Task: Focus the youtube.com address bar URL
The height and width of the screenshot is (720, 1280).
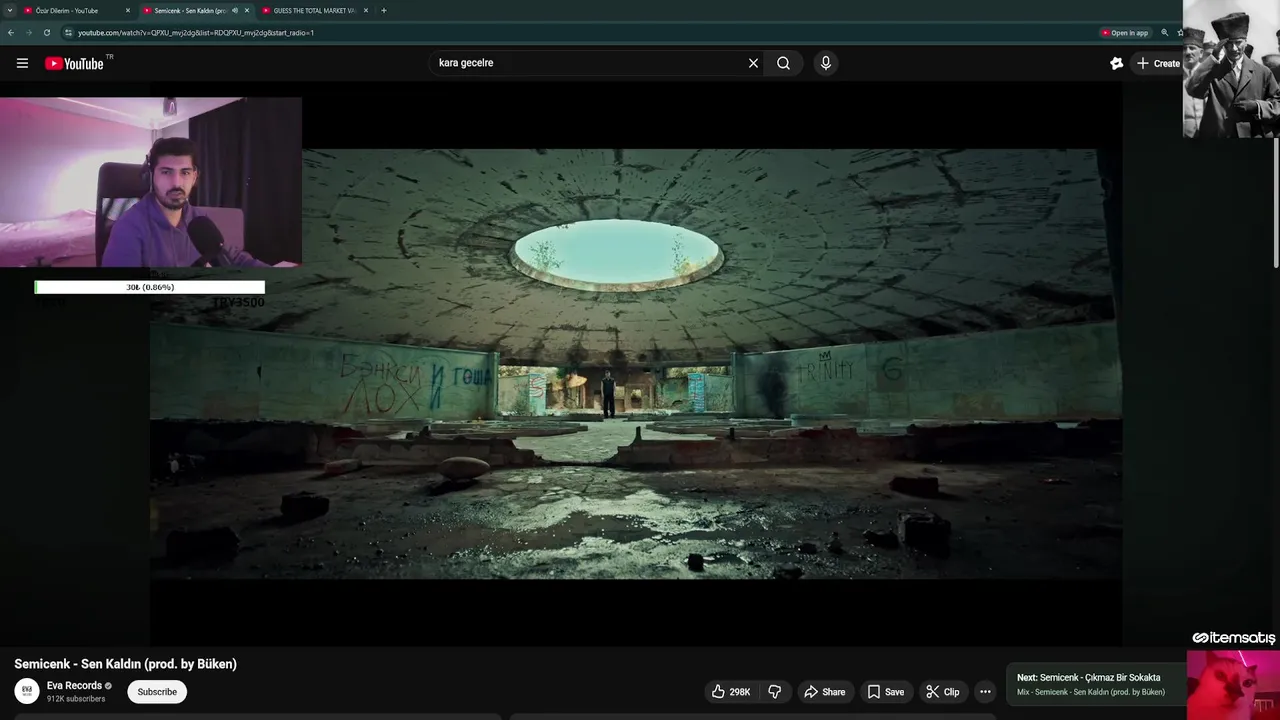Action: [x=196, y=33]
